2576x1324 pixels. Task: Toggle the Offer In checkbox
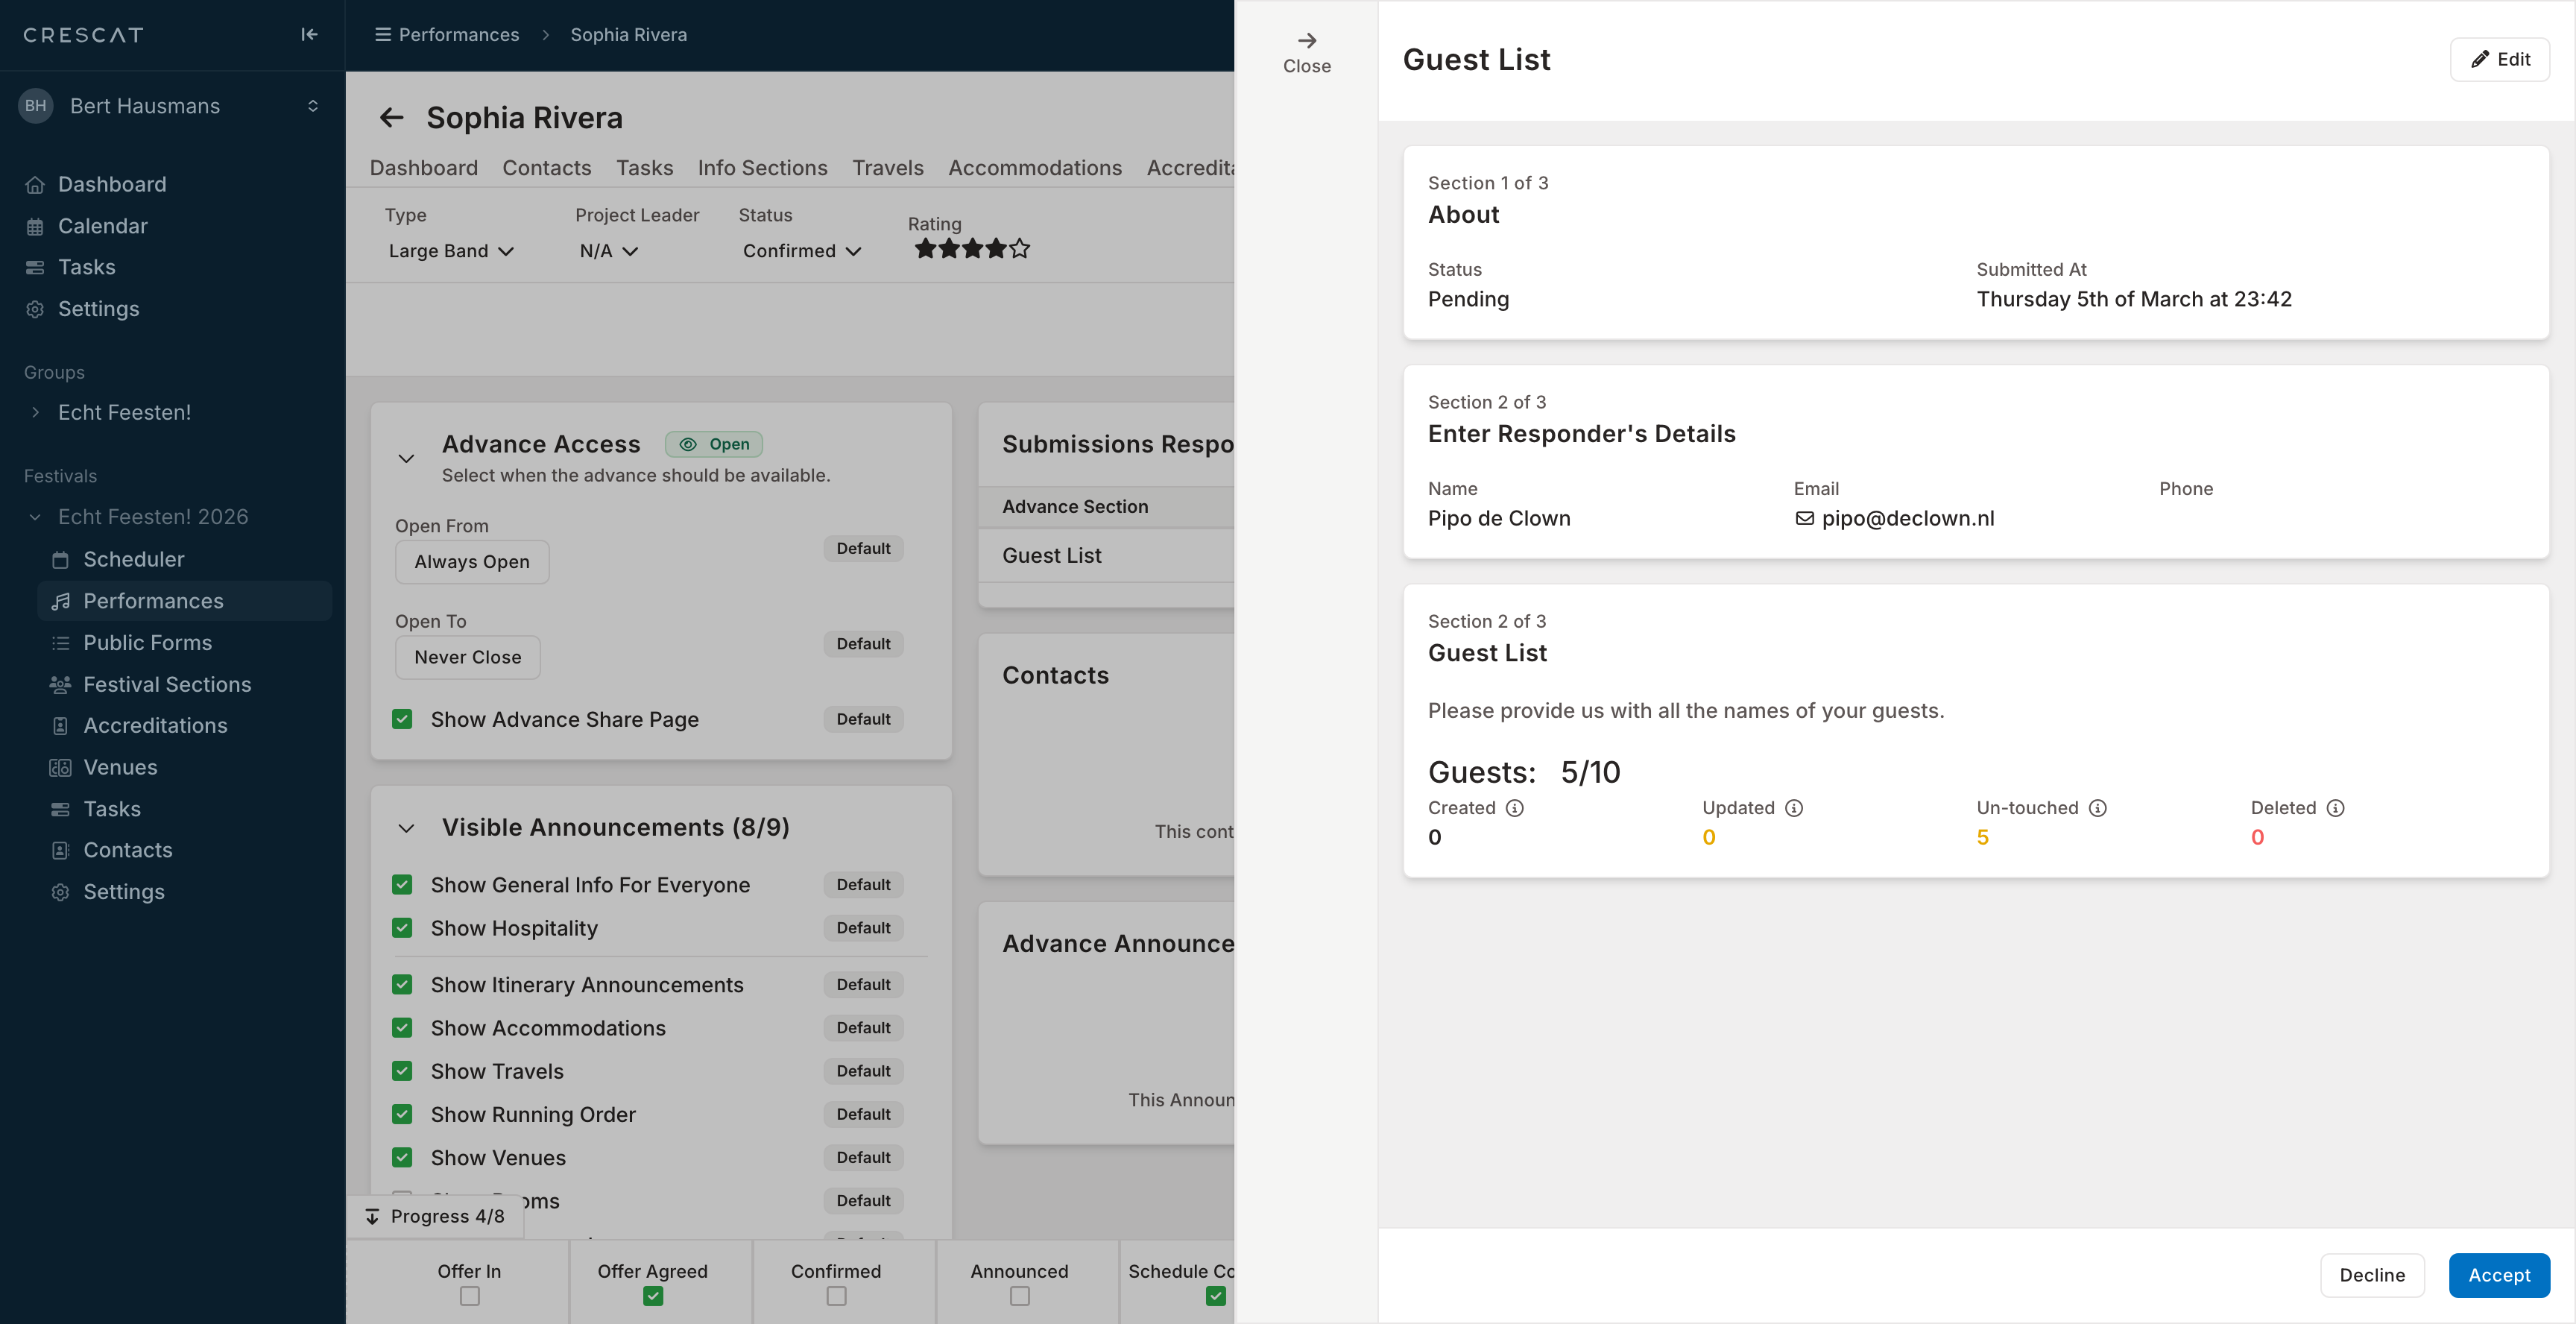point(469,1296)
